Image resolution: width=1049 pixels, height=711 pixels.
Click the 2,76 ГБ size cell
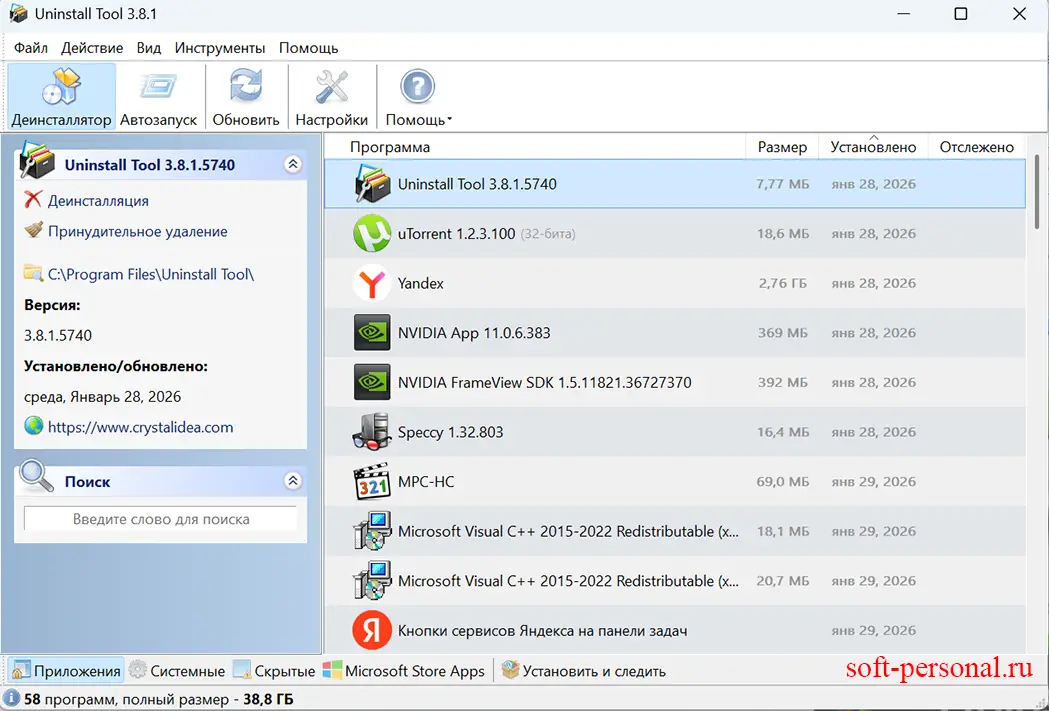pos(783,283)
